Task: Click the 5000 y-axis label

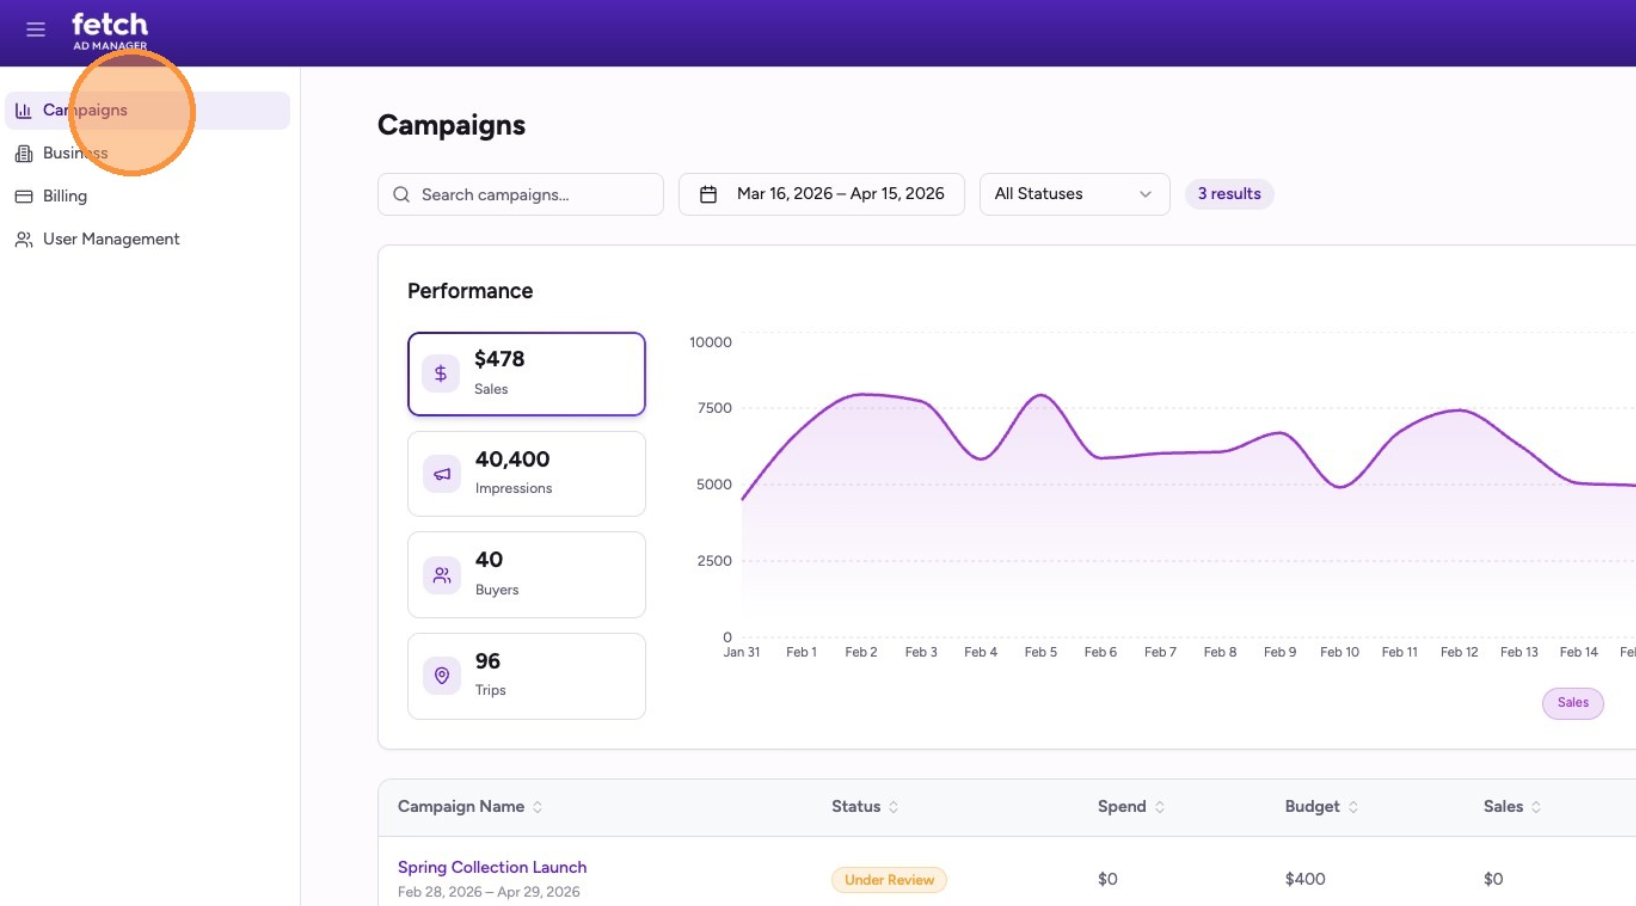Action: click(714, 485)
